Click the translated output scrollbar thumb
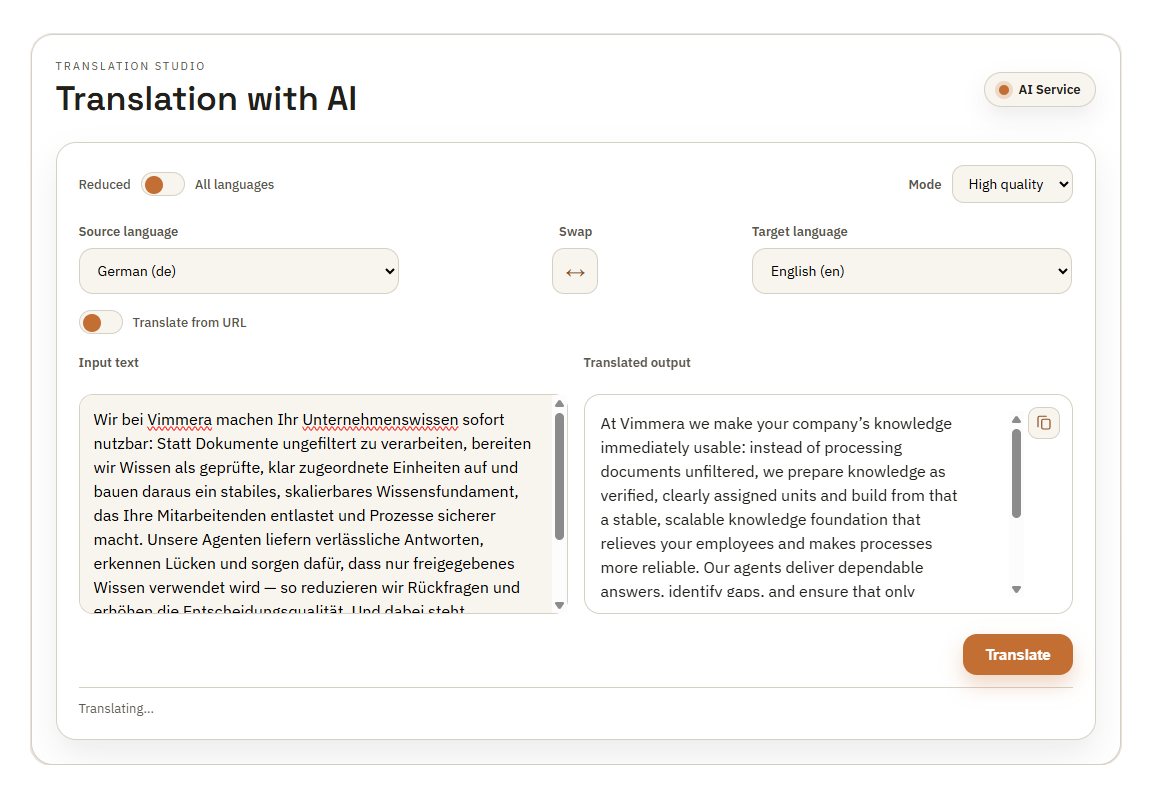 tap(1016, 473)
